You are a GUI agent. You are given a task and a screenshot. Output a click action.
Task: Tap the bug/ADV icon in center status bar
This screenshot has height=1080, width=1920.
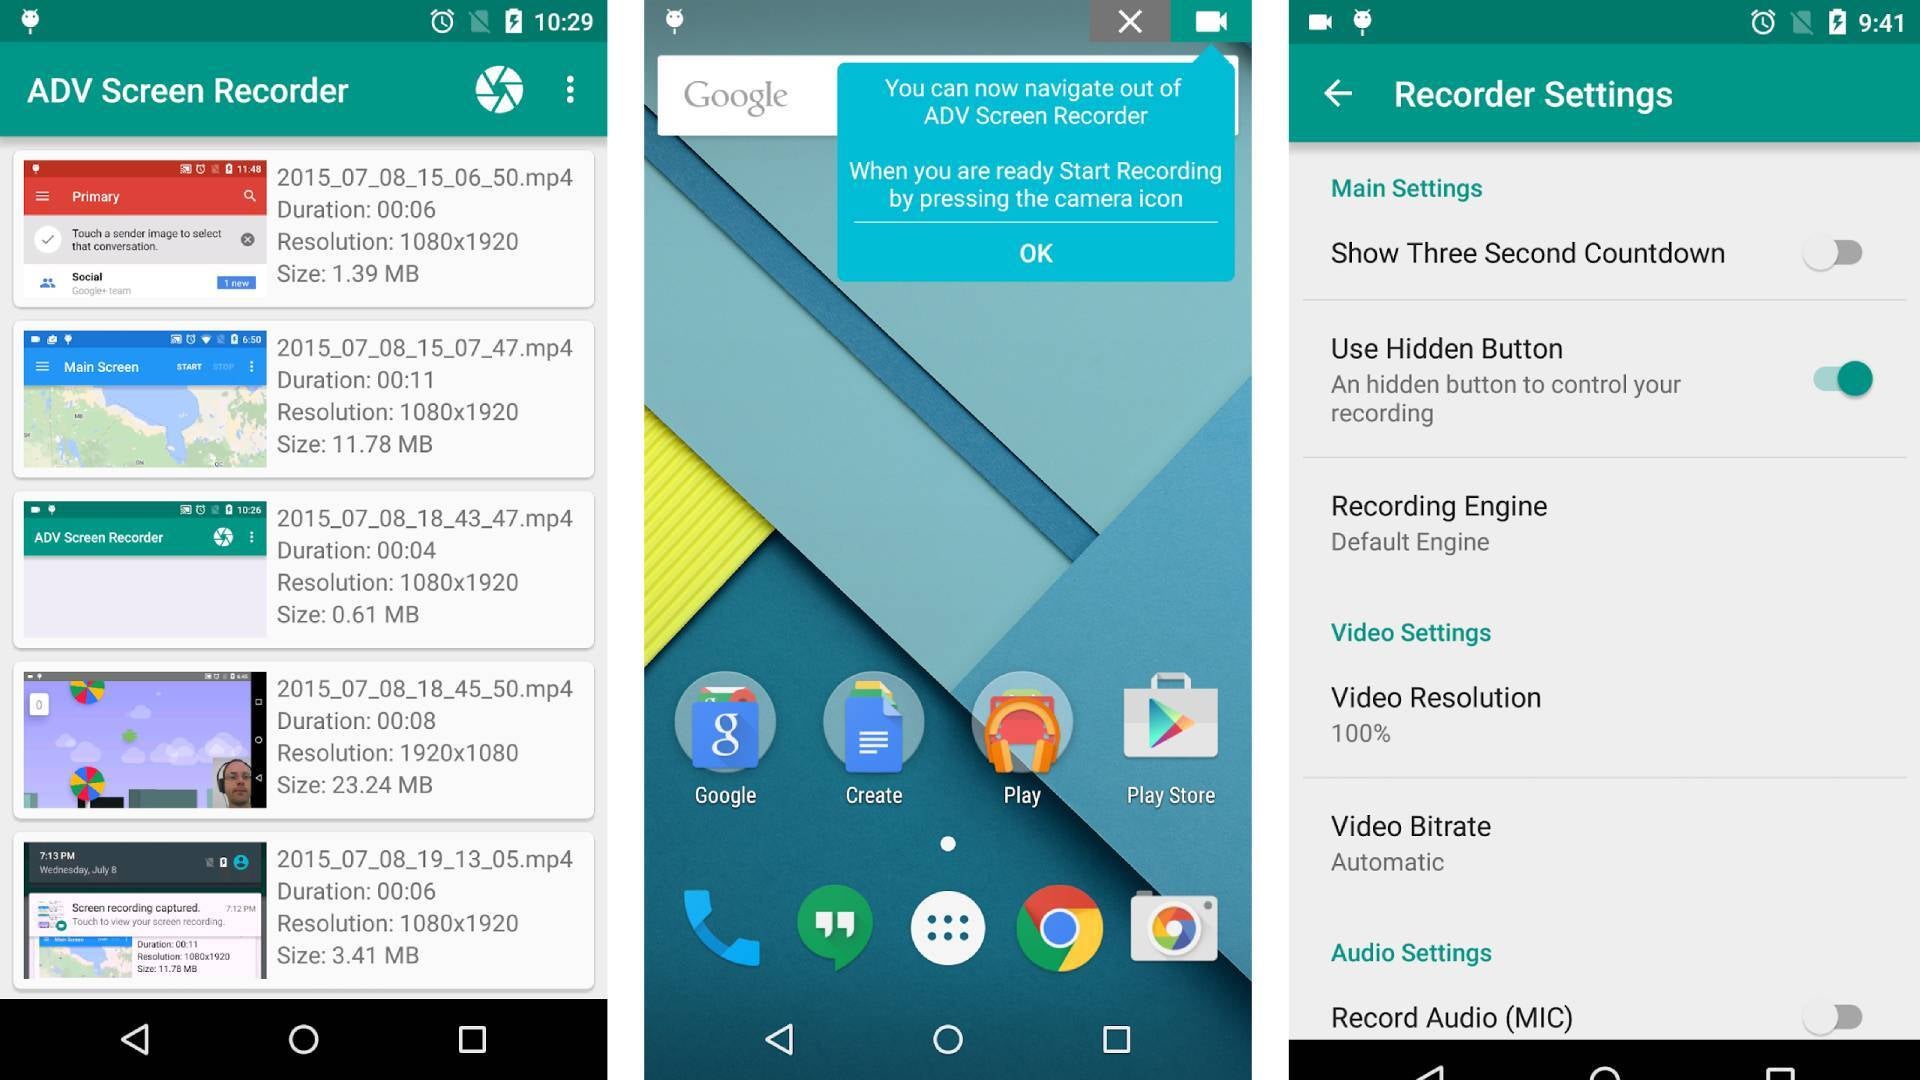point(673,18)
